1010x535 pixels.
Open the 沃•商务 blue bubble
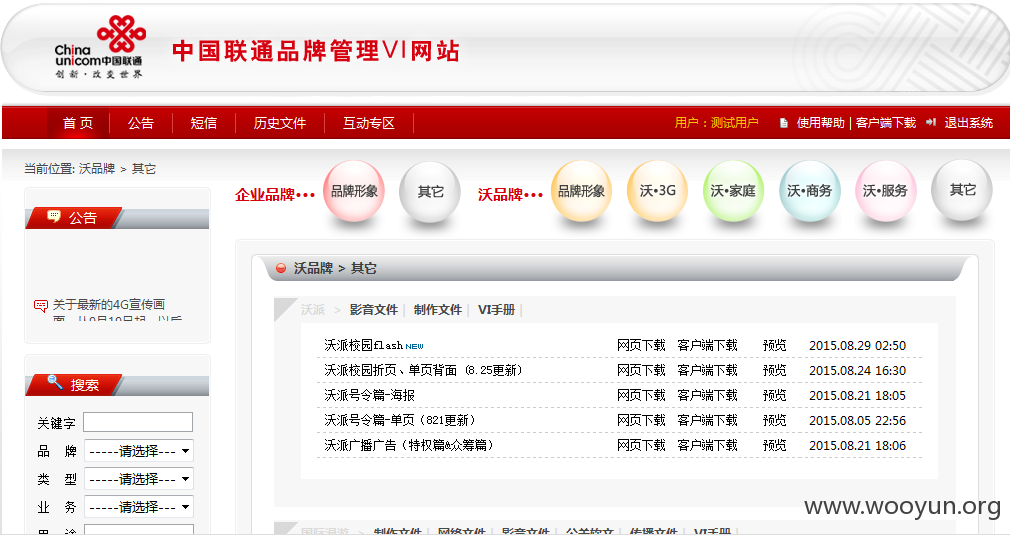810,191
